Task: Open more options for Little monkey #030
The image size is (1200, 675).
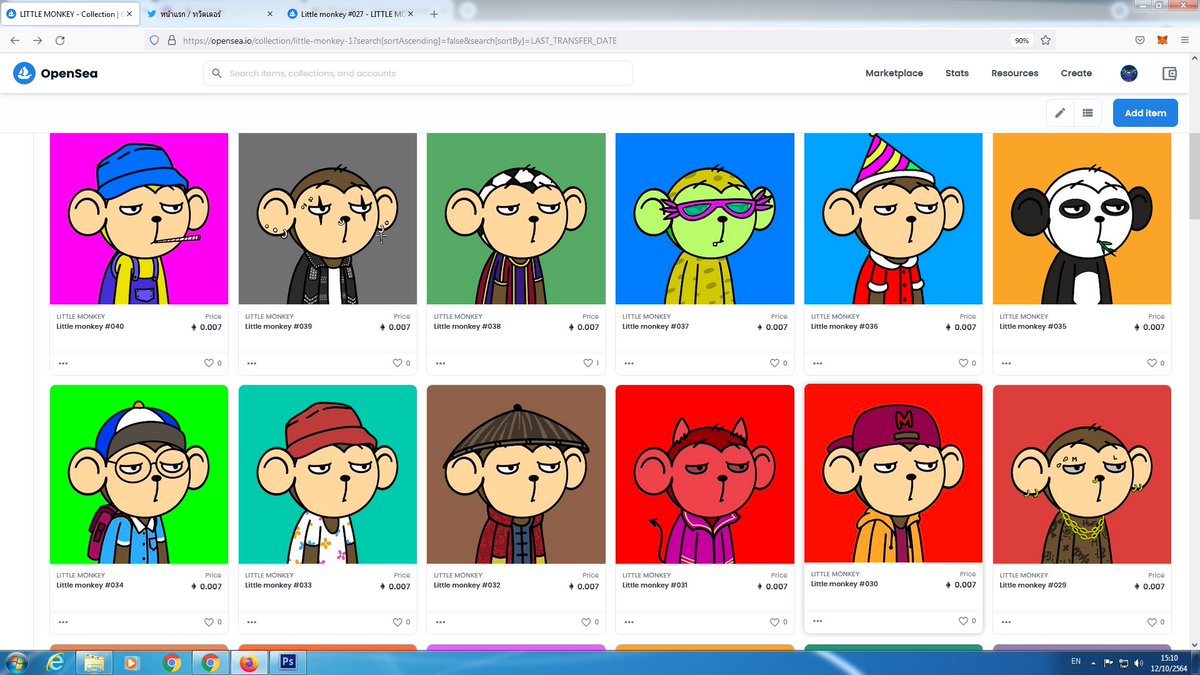Action: click(817, 621)
